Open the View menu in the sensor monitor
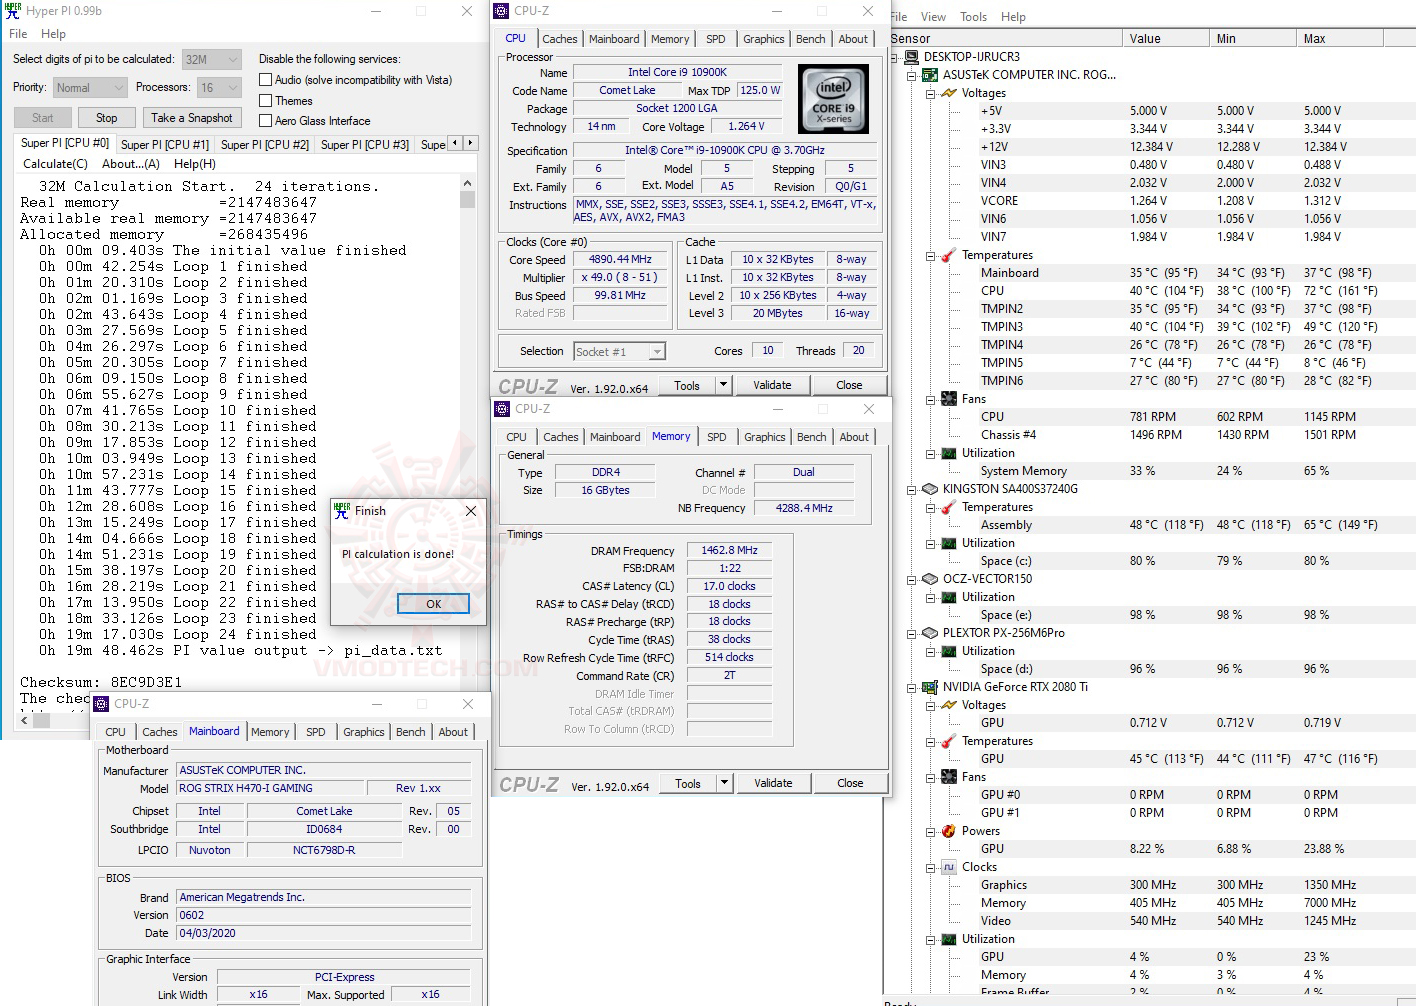Viewport: 1416px width, 1006px height. tap(934, 17)
